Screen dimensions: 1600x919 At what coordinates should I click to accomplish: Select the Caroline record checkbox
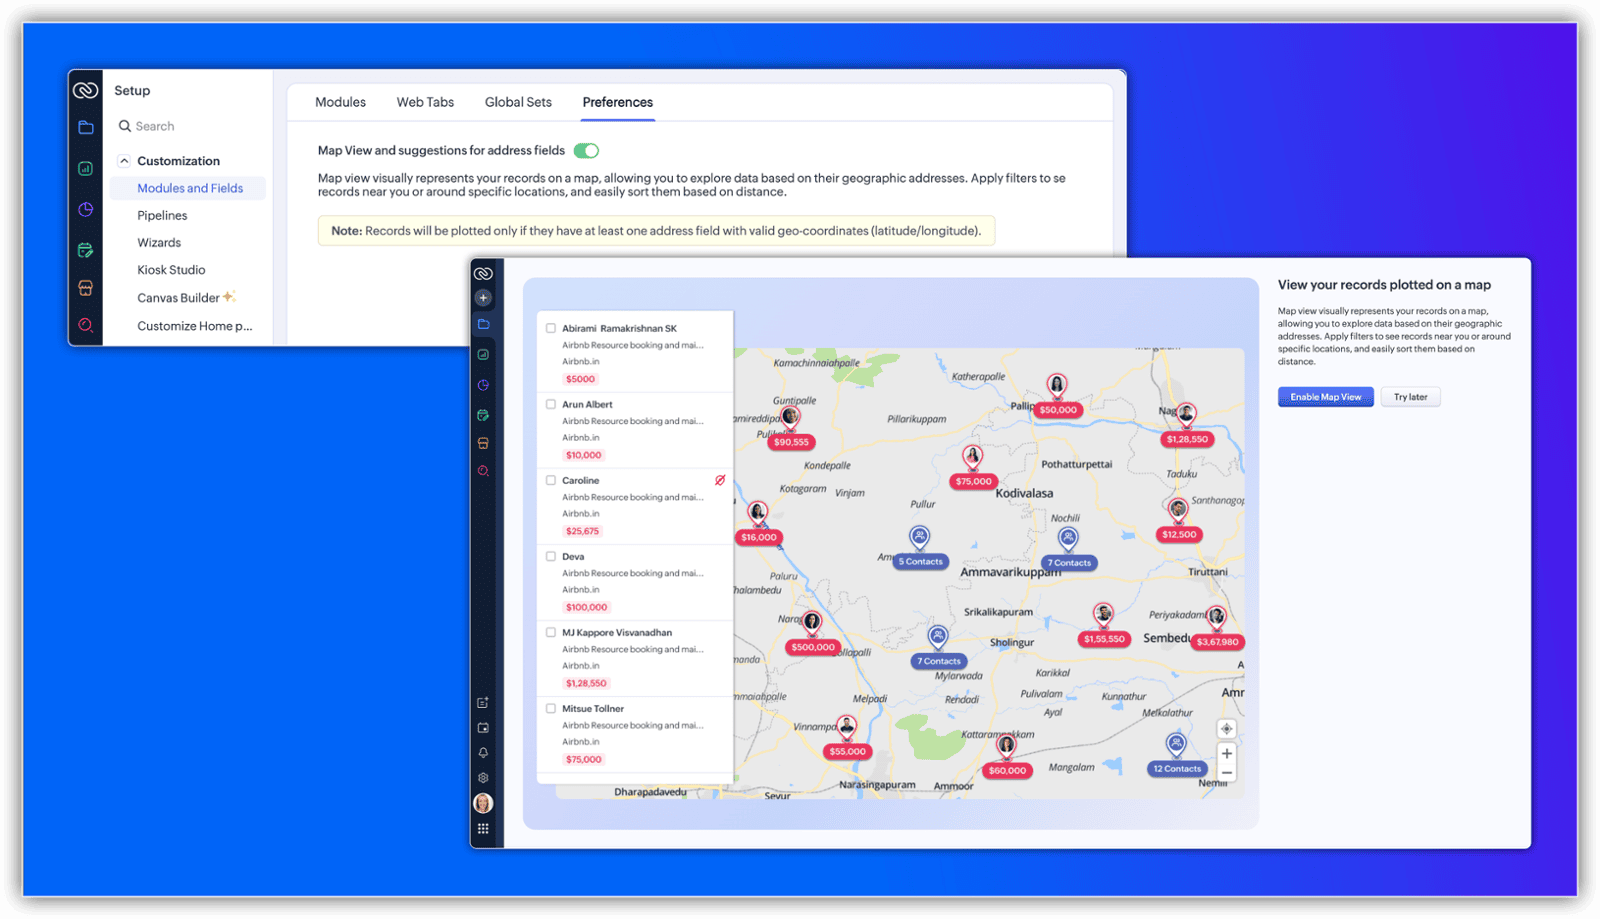coord(551,480)
